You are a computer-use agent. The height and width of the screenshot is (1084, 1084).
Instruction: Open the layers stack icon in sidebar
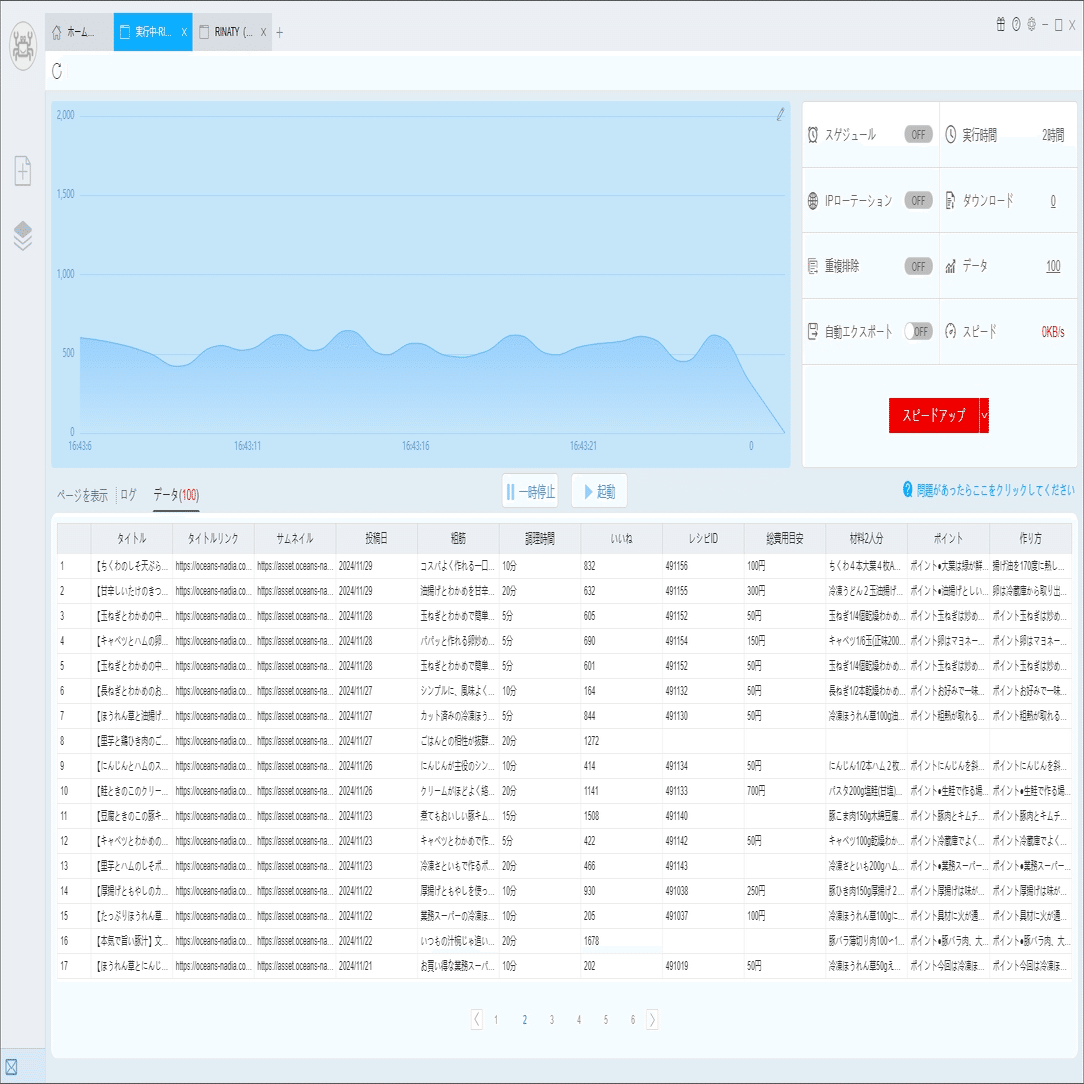click(23, 236)
